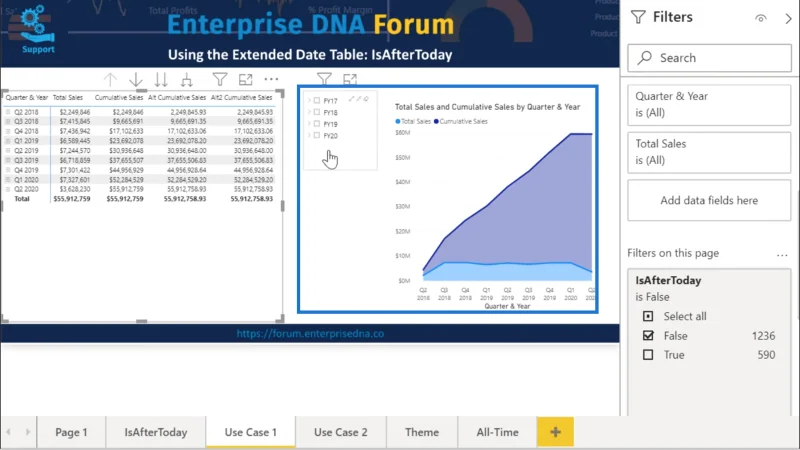Check the FY19 slicer box
The height and width of the screenshot is (450, 800).
[317, 124]
